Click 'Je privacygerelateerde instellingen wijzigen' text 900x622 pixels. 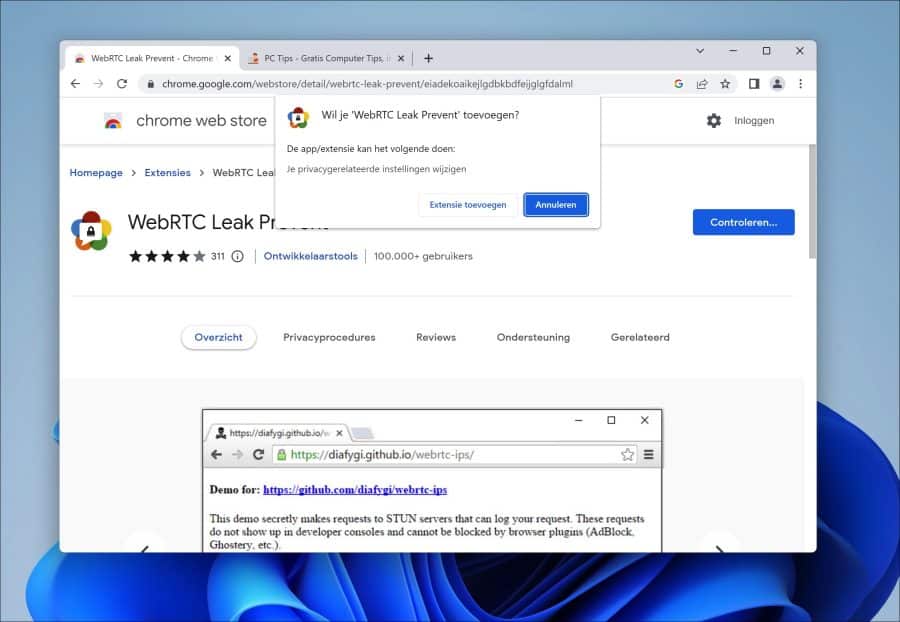376,169
